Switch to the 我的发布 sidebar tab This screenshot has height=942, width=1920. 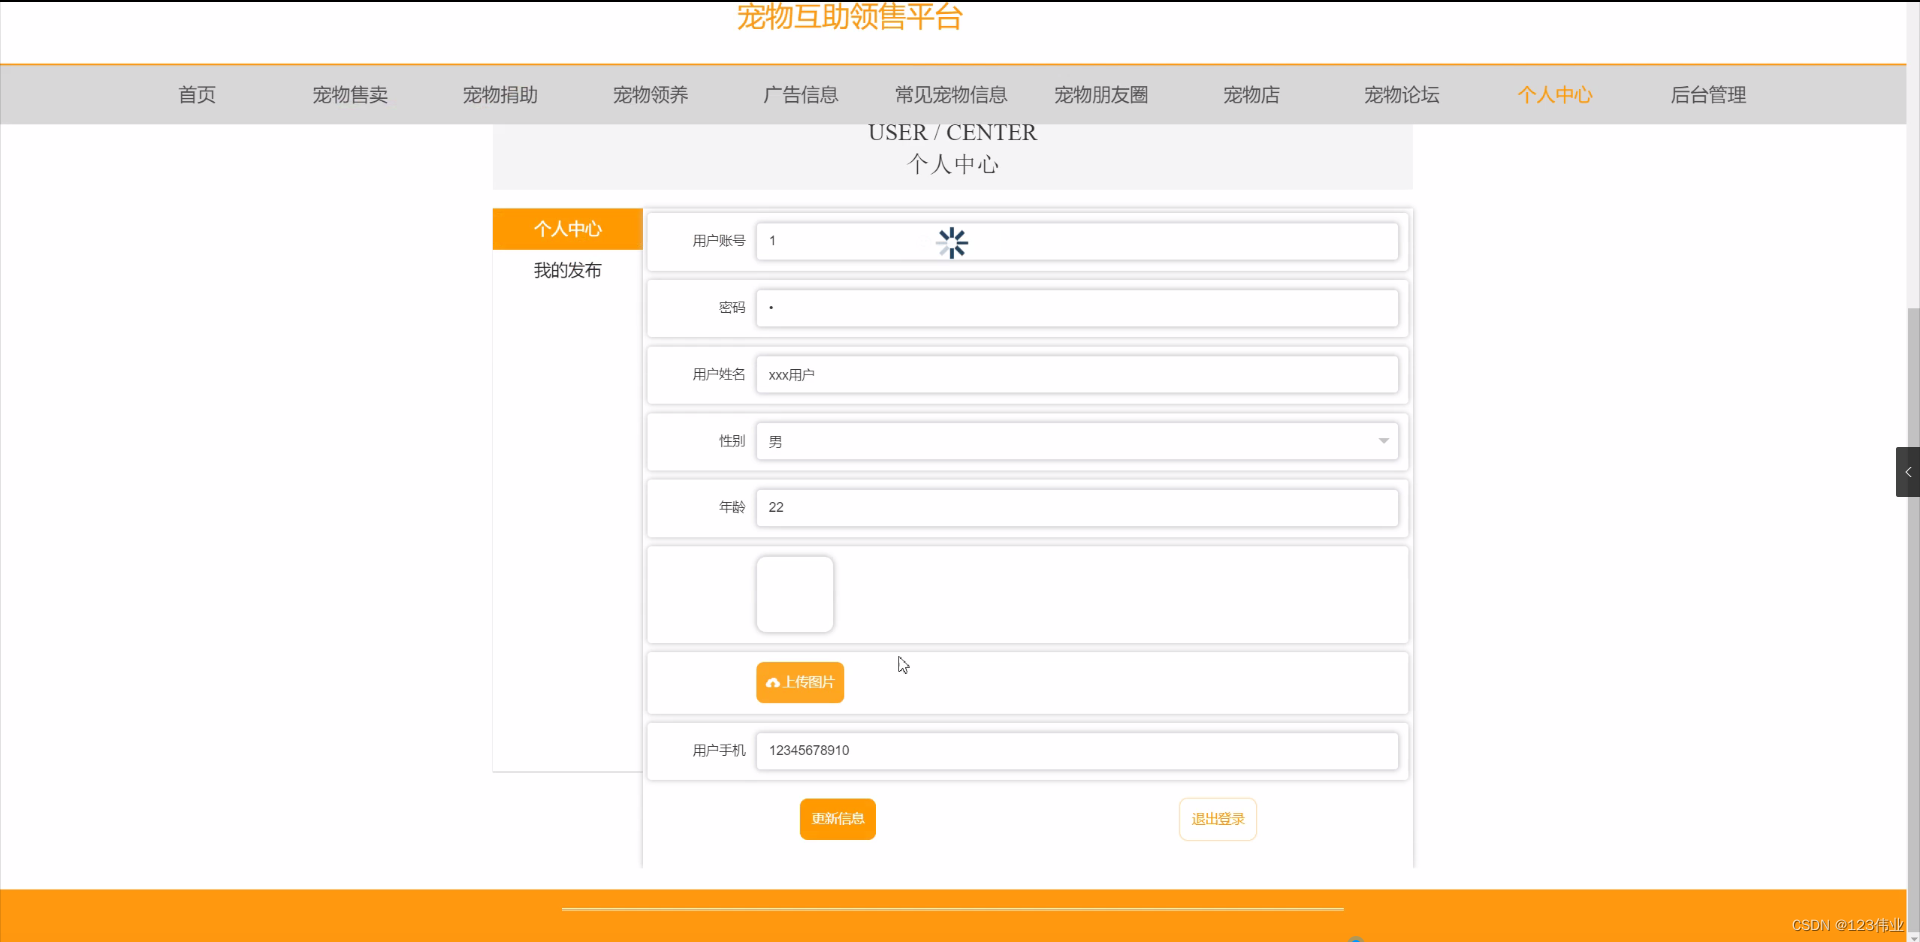567,269
